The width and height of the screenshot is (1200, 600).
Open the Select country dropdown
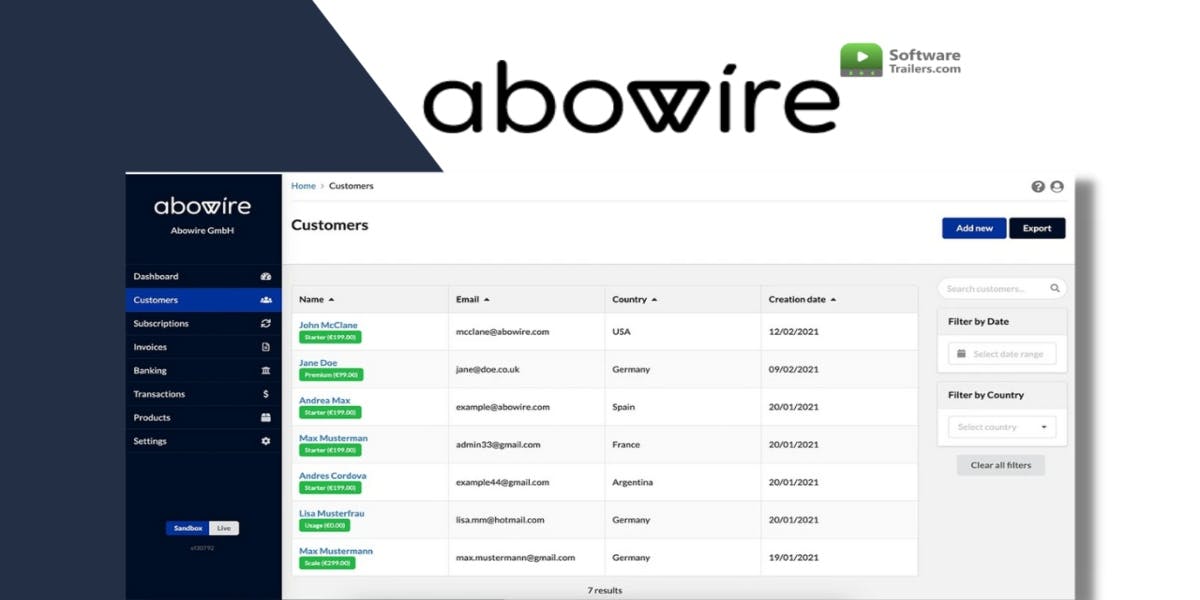(1002, 427)
